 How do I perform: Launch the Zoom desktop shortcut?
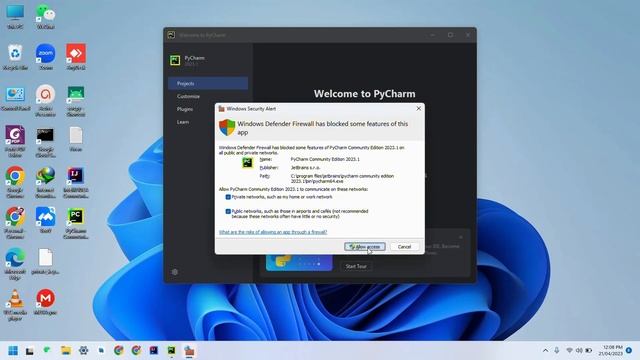coord(45,57)
